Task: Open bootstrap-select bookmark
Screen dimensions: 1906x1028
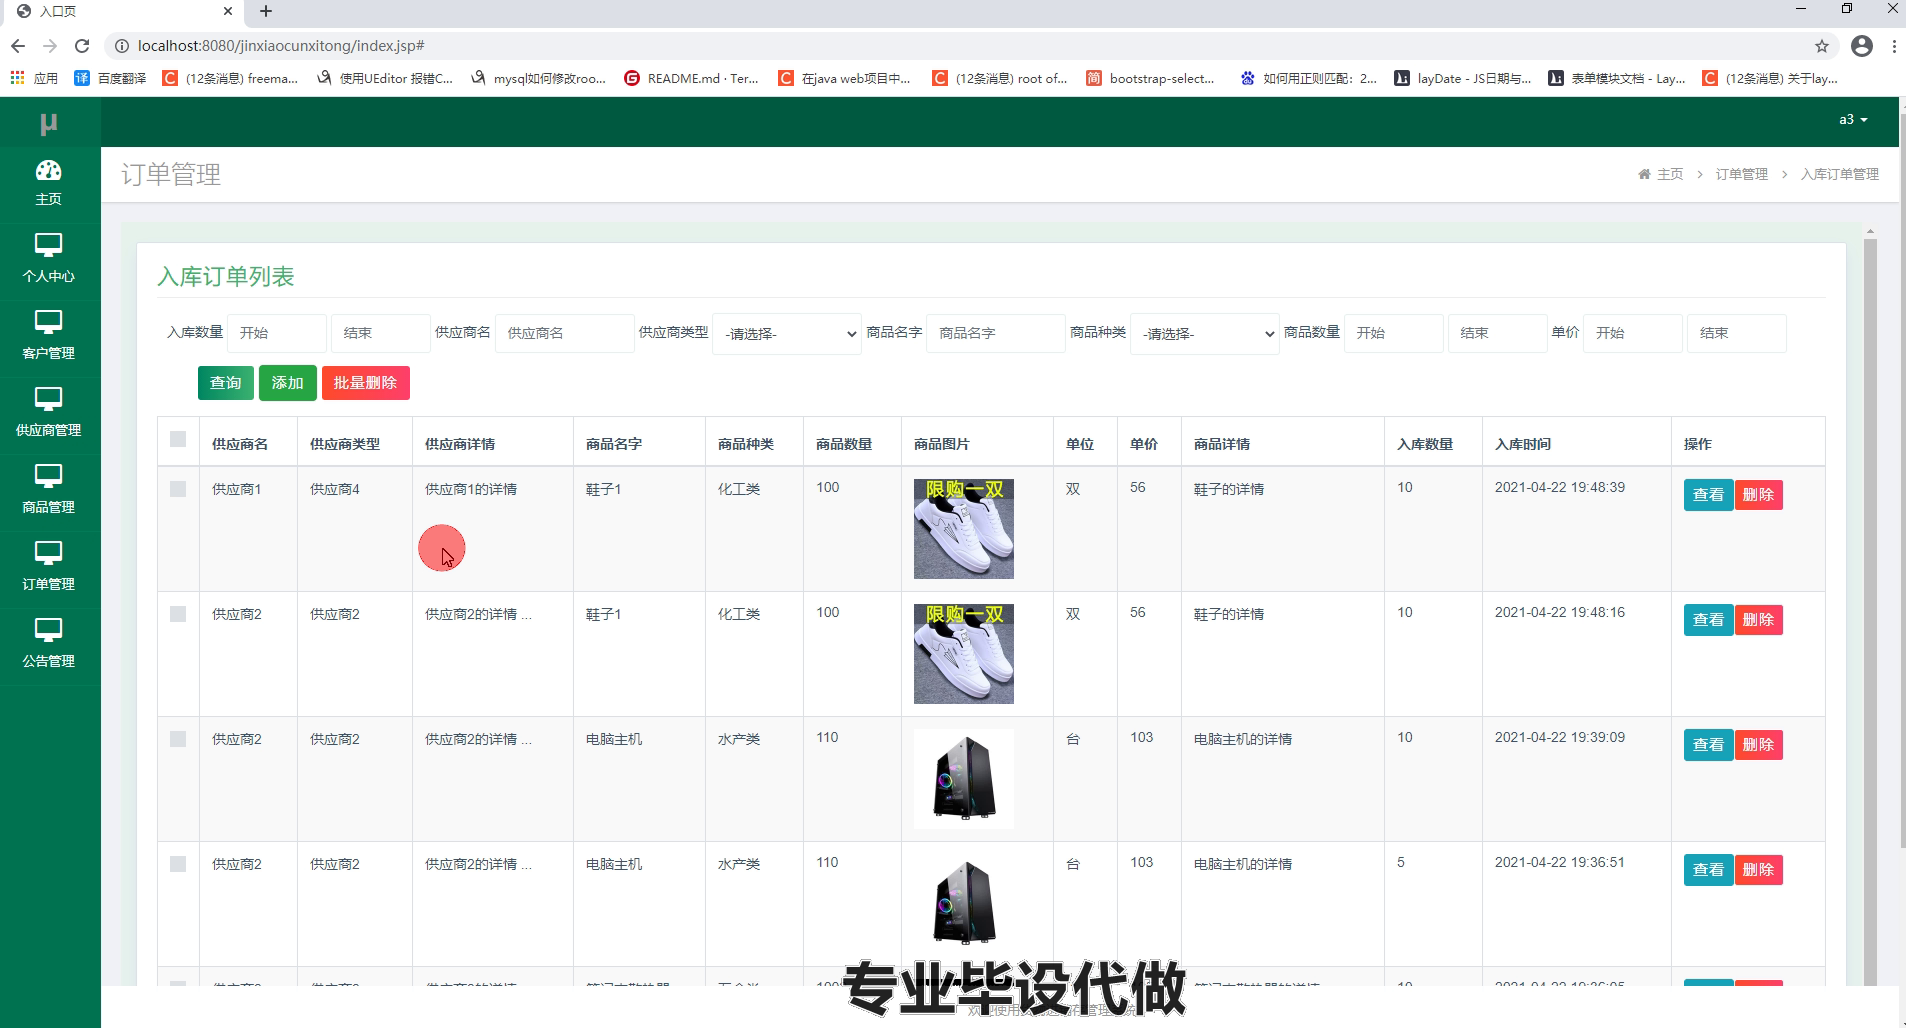Action: pos(1150,78)
